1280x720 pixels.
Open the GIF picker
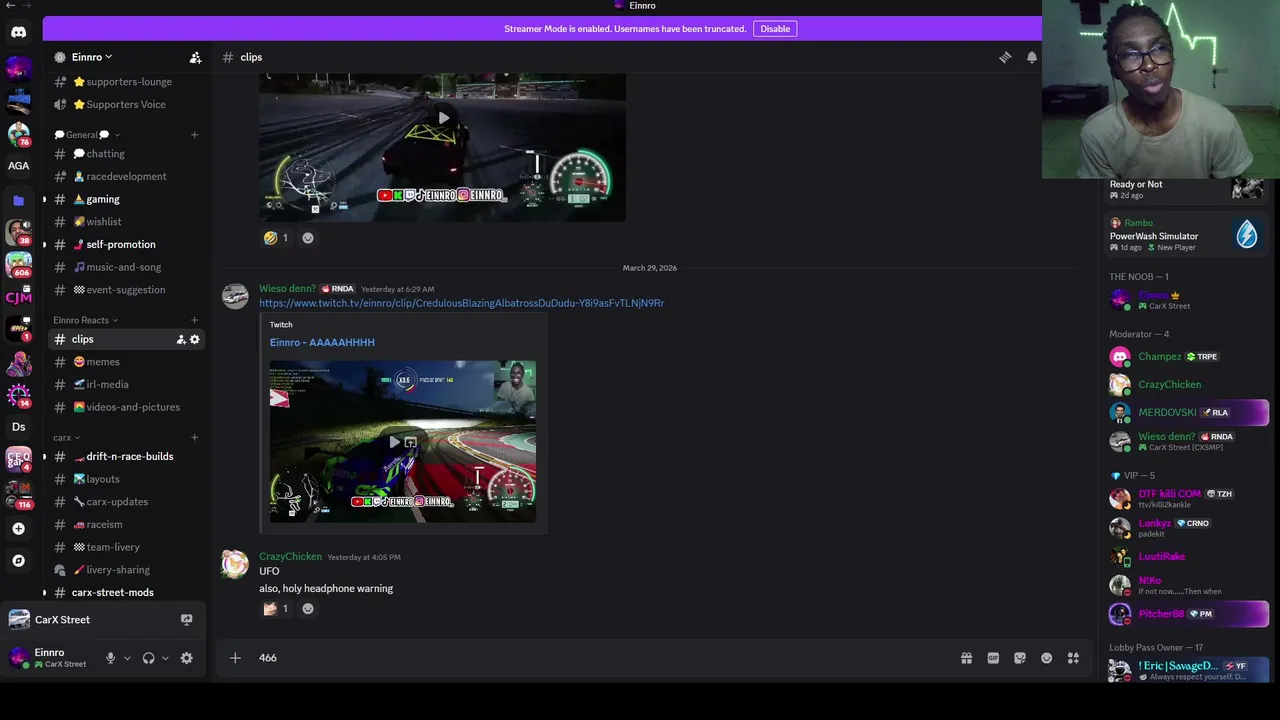[x=993, y=658]
